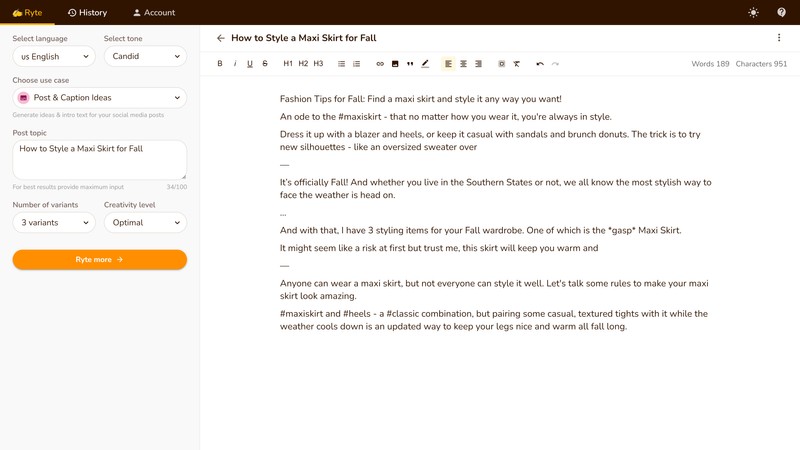
Task: Click into the Post topic text field
Action: click(x=99, y=160)
